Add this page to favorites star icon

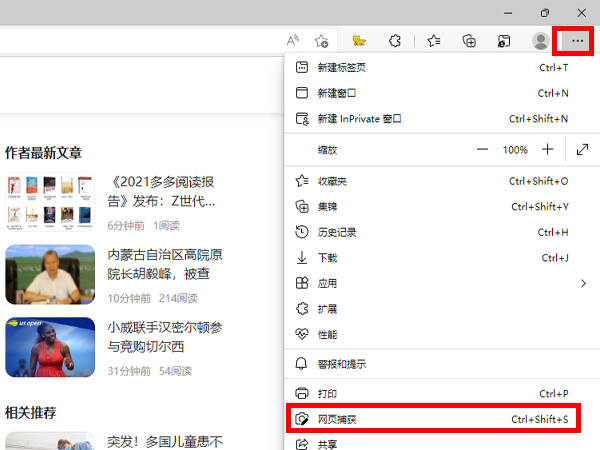pyautogui.click(x=321, y=41)
